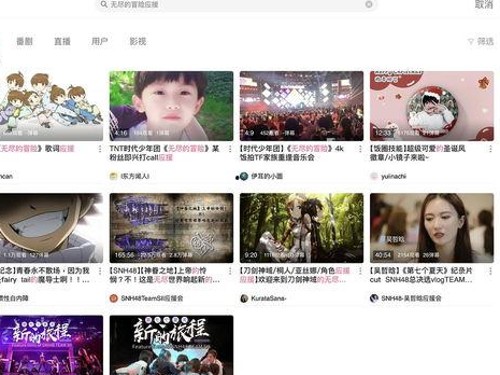The image size is (500, 375).
Task: Open more options for 4k饭拍TF家族 video
Action: click(360, 149)
